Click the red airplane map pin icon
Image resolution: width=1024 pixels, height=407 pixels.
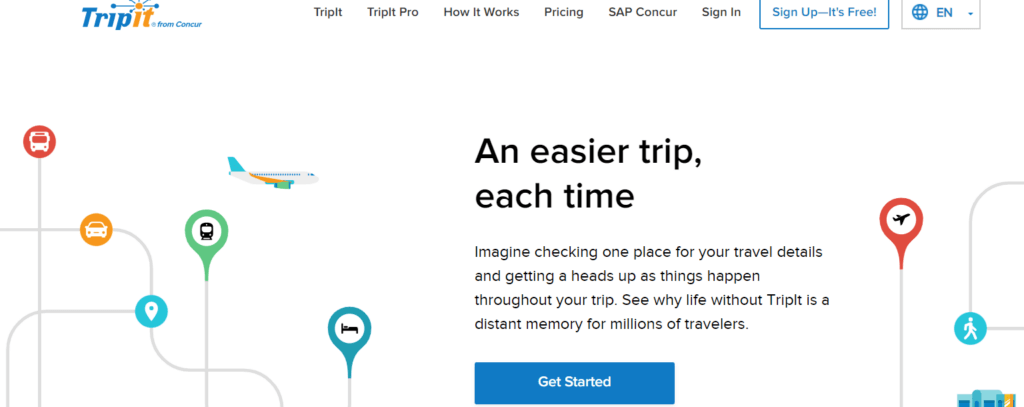click(x=900, y=219)
